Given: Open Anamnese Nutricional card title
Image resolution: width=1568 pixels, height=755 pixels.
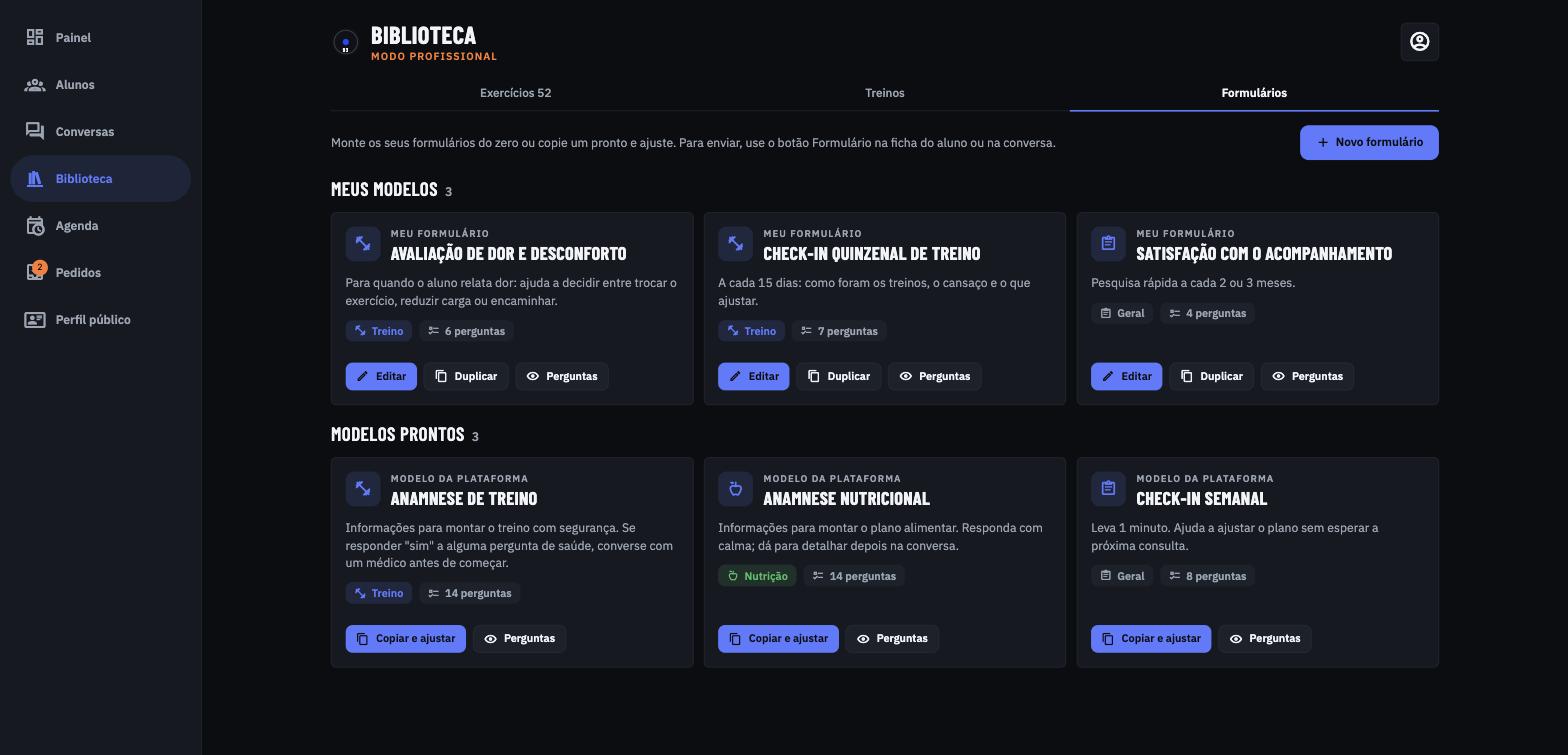Looking at the screenshot, I should 846,498.
